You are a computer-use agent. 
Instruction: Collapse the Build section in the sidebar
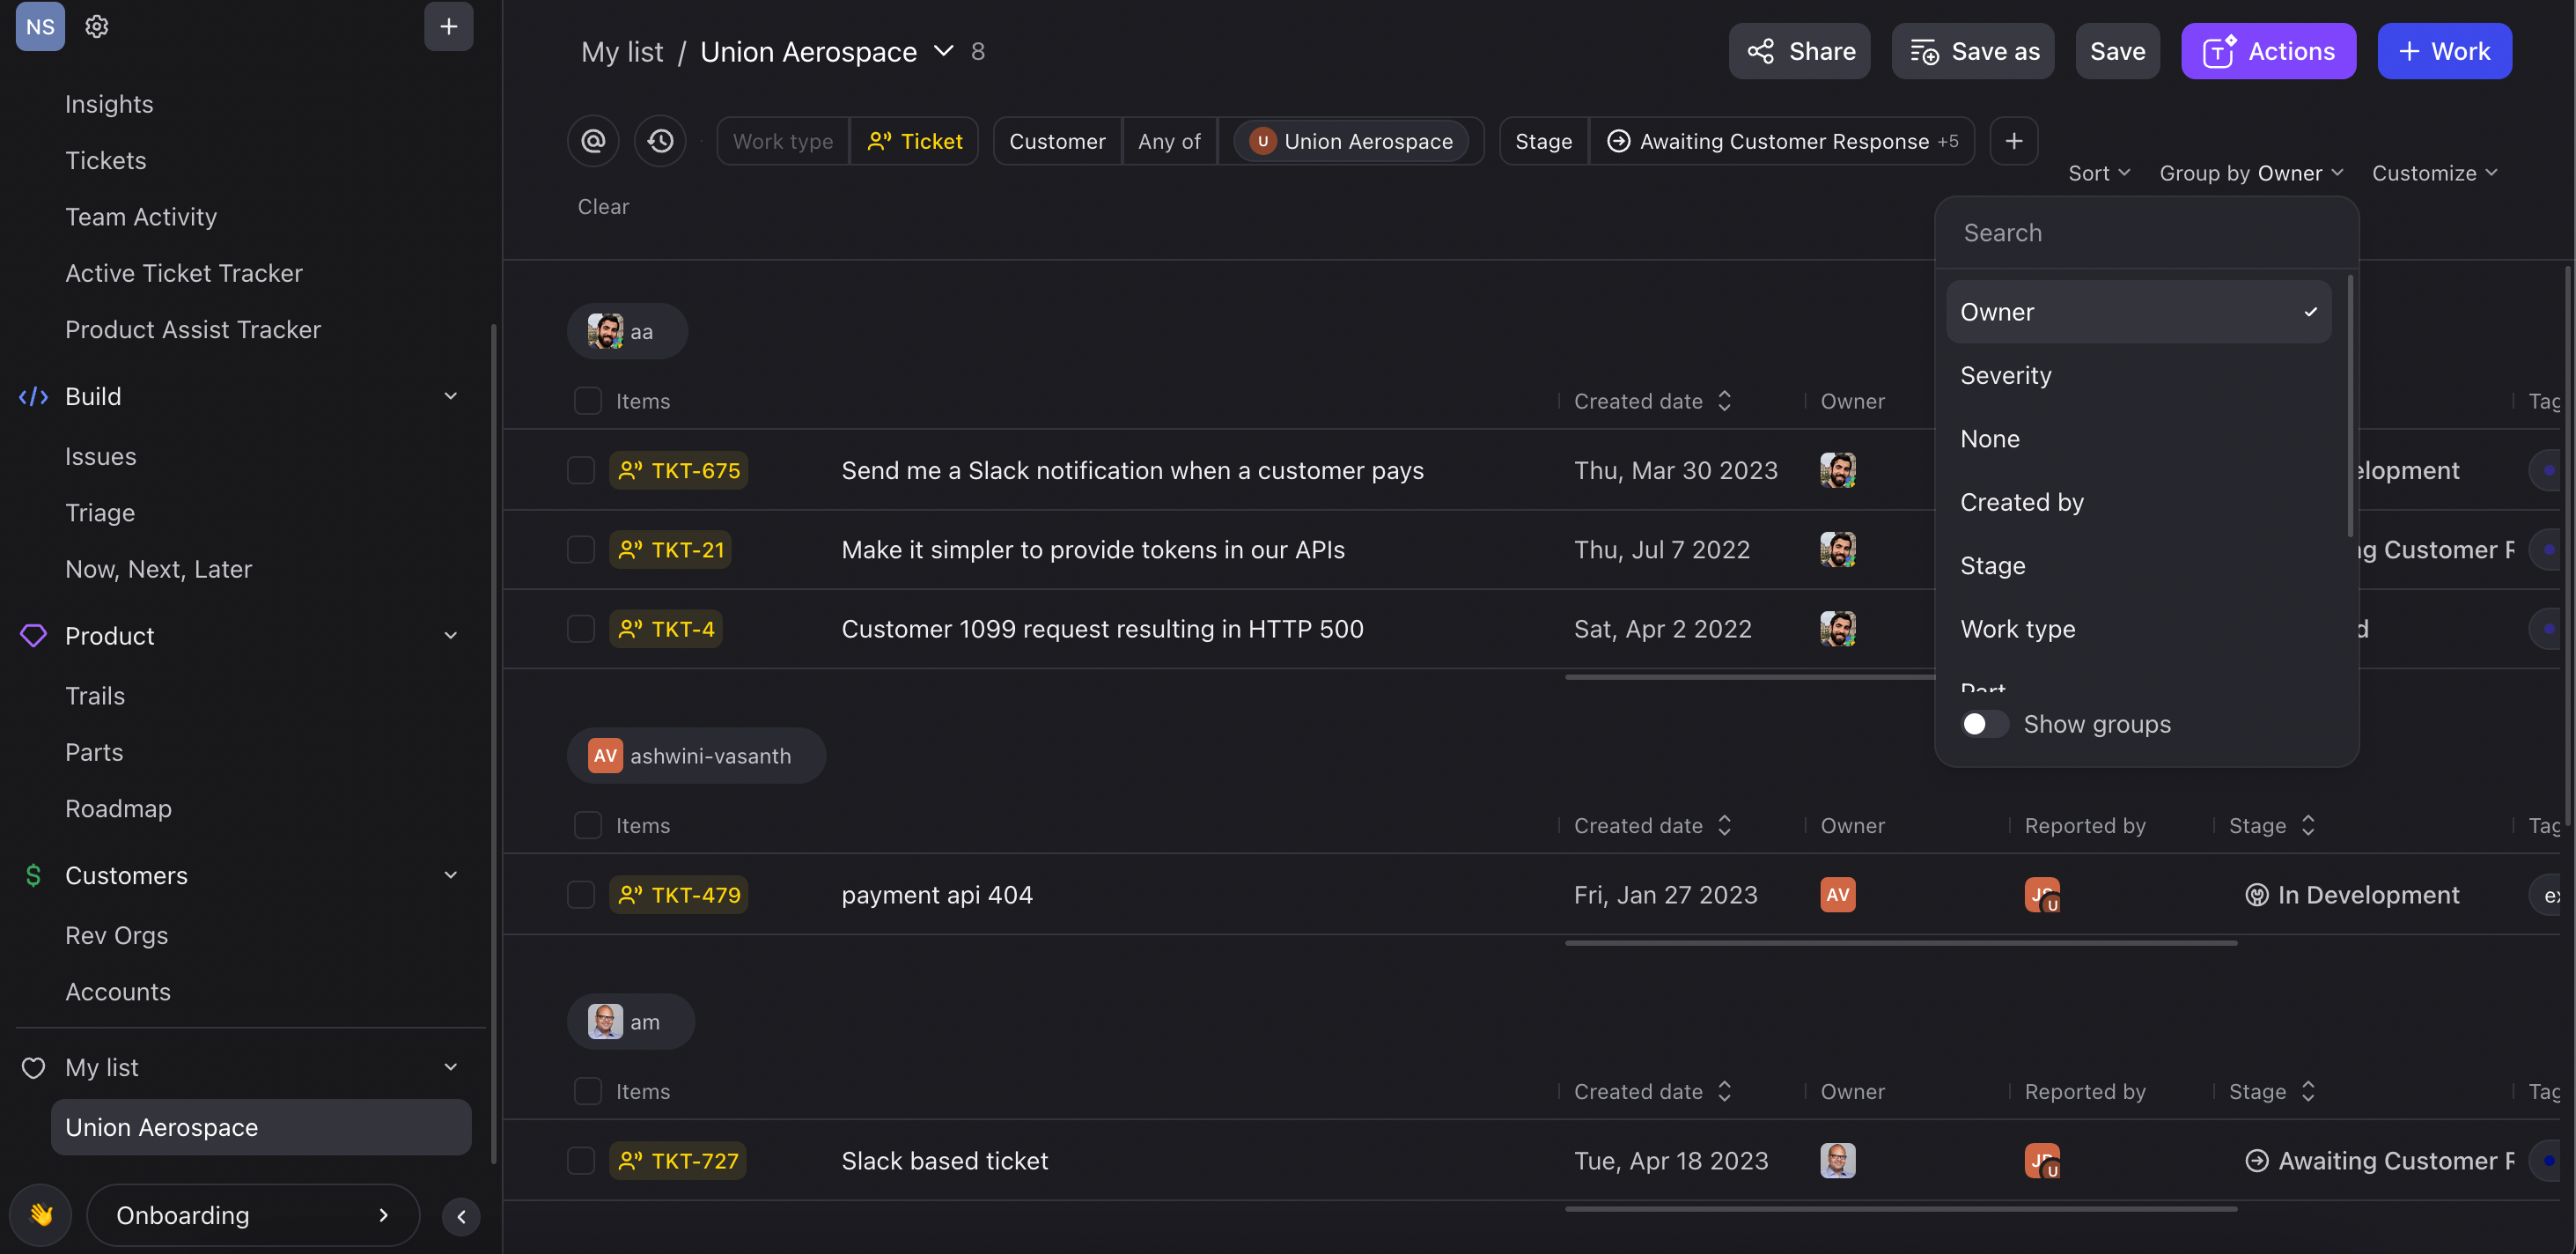pos(451,396)
